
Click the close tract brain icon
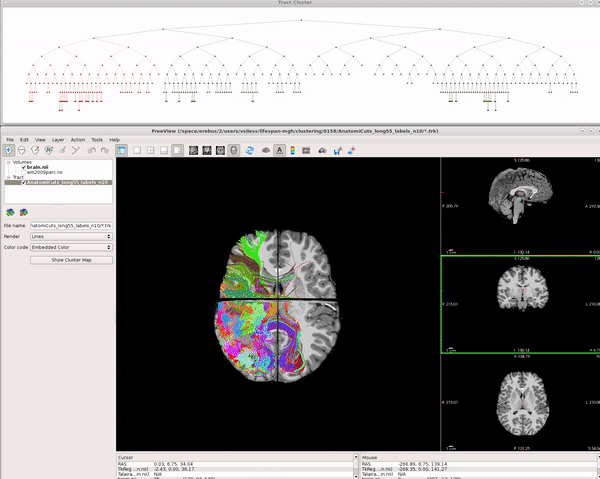point(24,212)
